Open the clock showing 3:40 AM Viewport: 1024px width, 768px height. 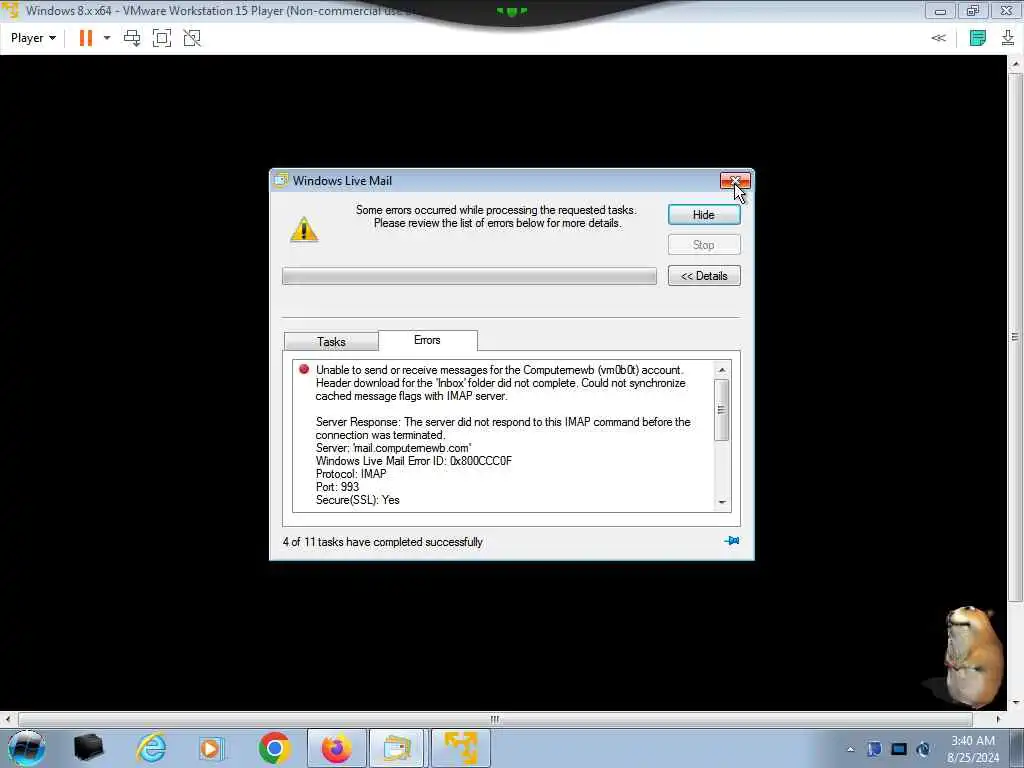click(973, 749)
